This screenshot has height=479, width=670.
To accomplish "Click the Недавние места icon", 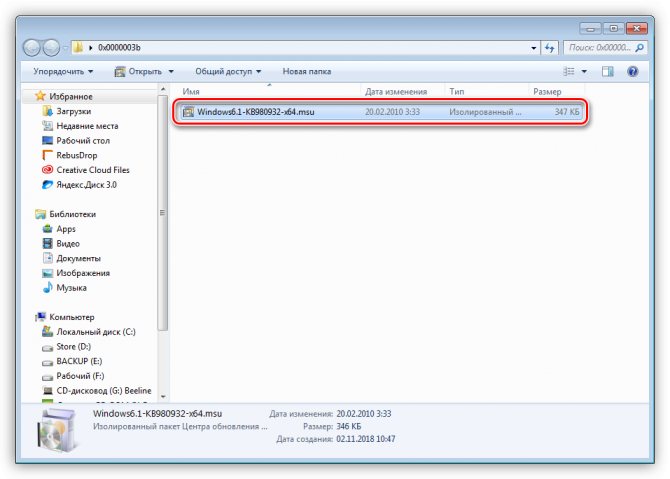I will (47, 126).
